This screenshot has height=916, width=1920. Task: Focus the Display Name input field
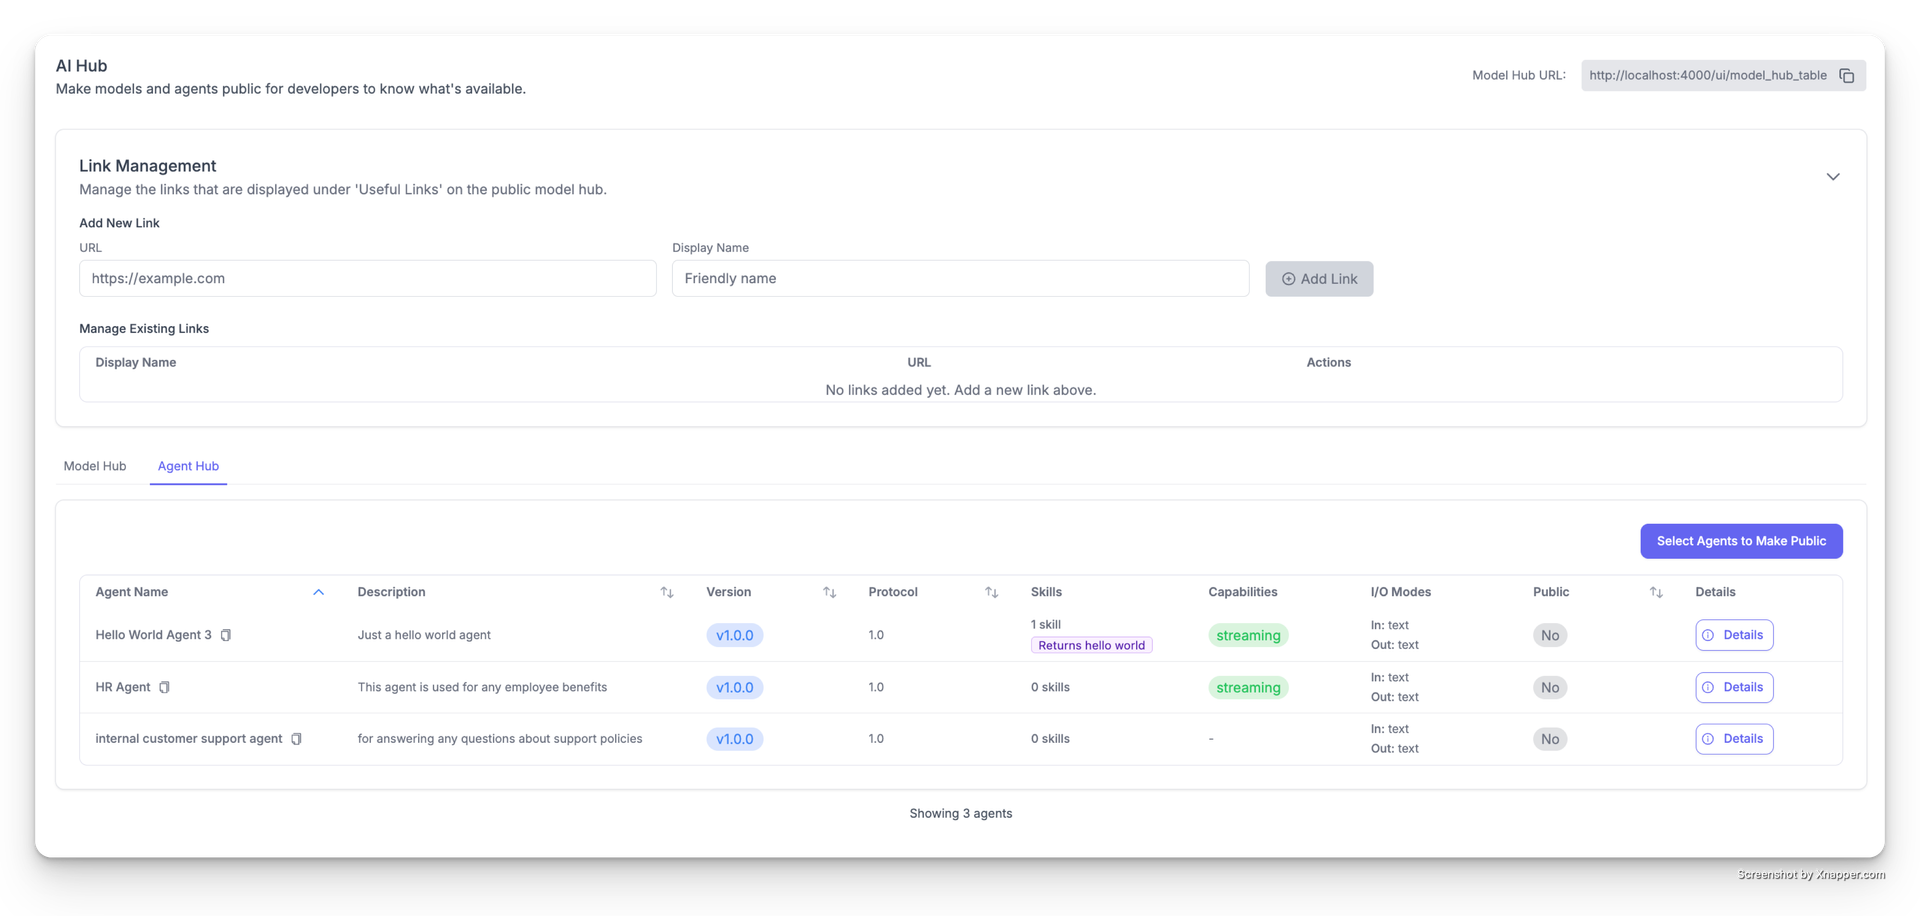(x=960, y=279)
